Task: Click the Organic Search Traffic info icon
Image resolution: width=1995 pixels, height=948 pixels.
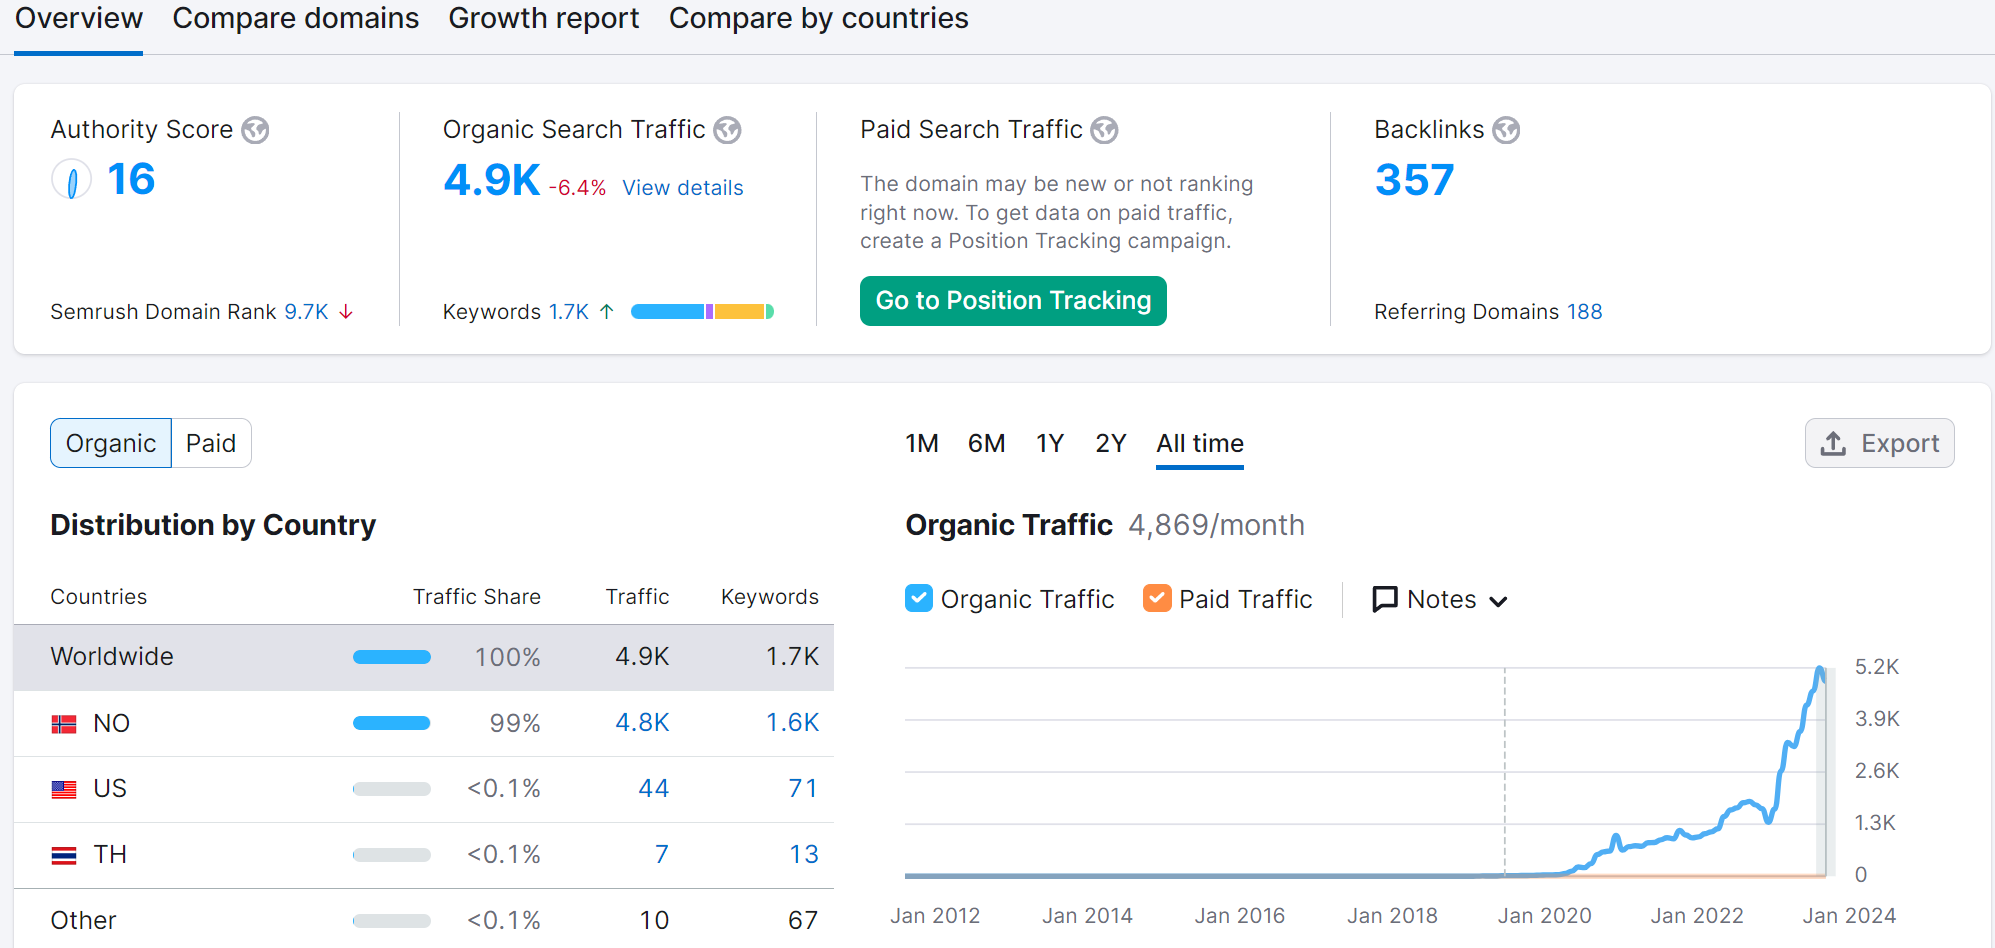Action: point(729,129)
